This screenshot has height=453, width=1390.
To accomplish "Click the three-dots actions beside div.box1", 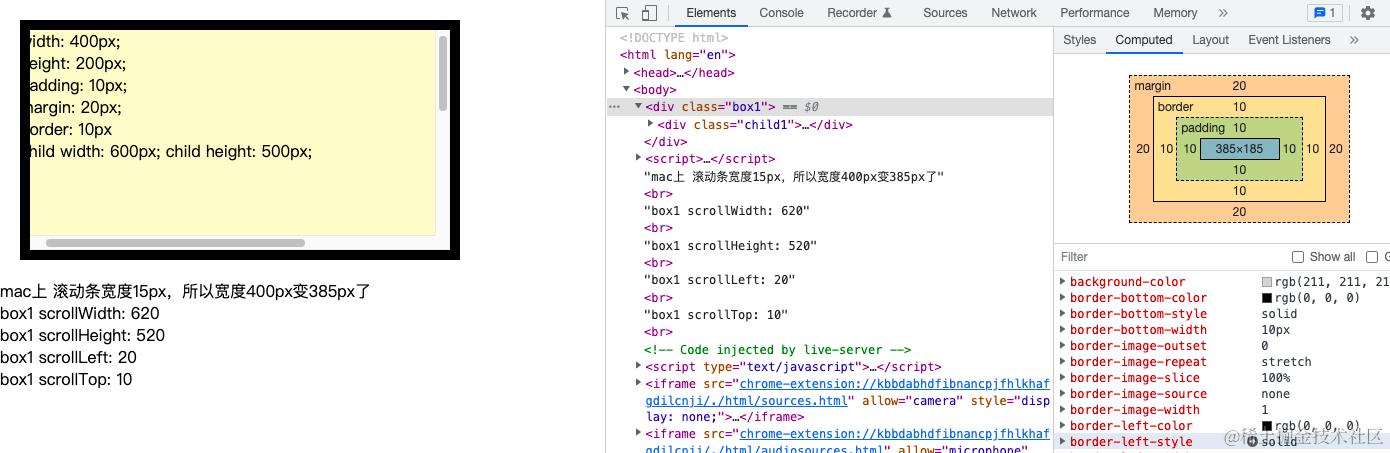I will pyautogui.click(x=613, y=107).
